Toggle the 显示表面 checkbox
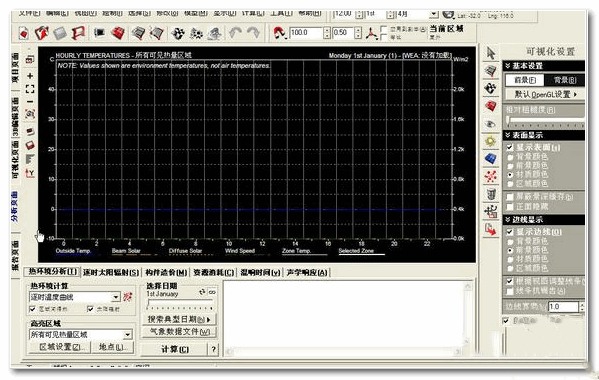This screenshot has width=599, height=380. pos(510,147)
